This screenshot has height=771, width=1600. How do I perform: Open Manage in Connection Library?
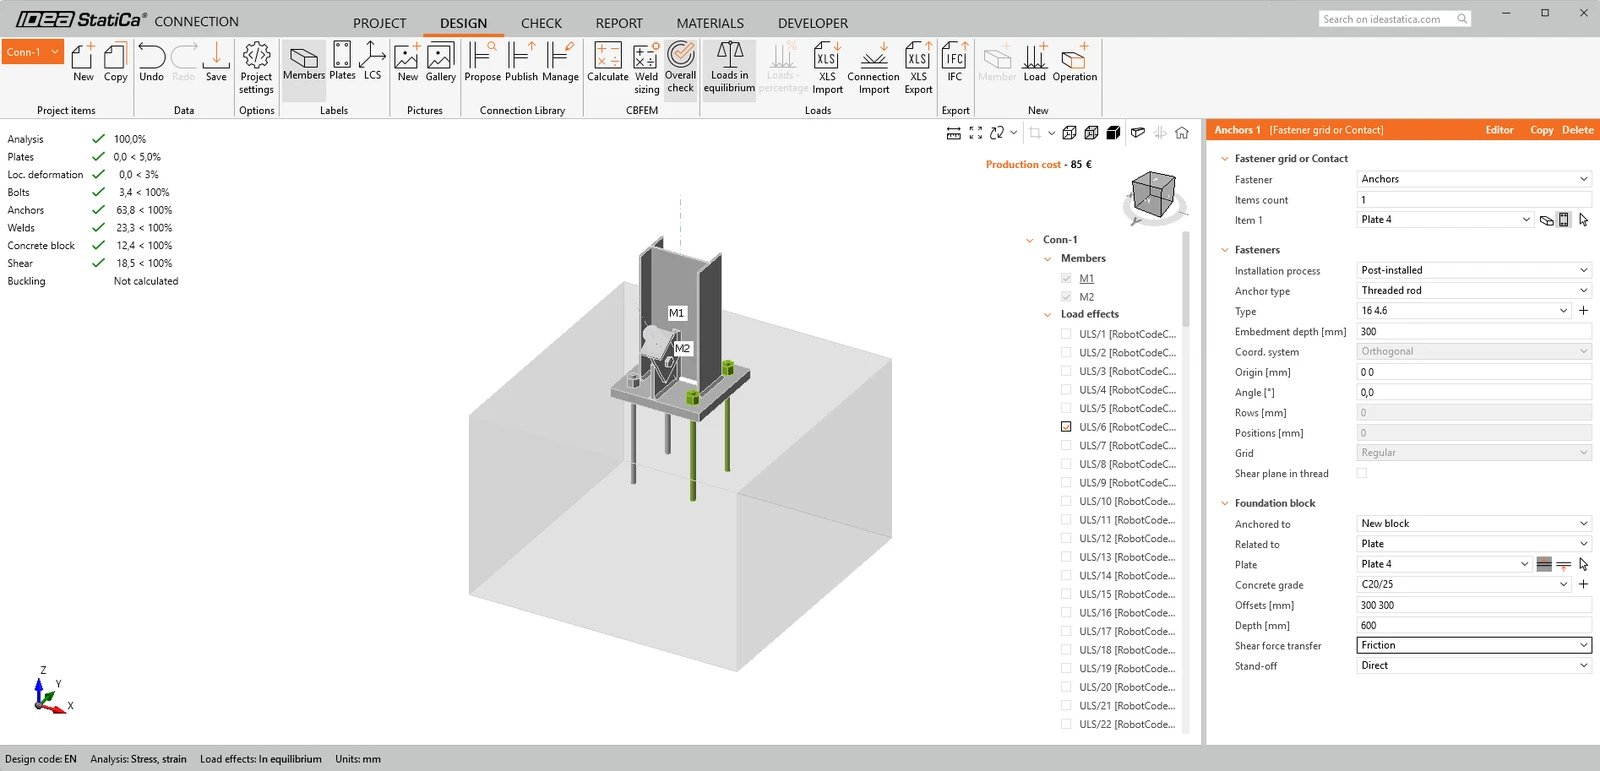point(561,62)
